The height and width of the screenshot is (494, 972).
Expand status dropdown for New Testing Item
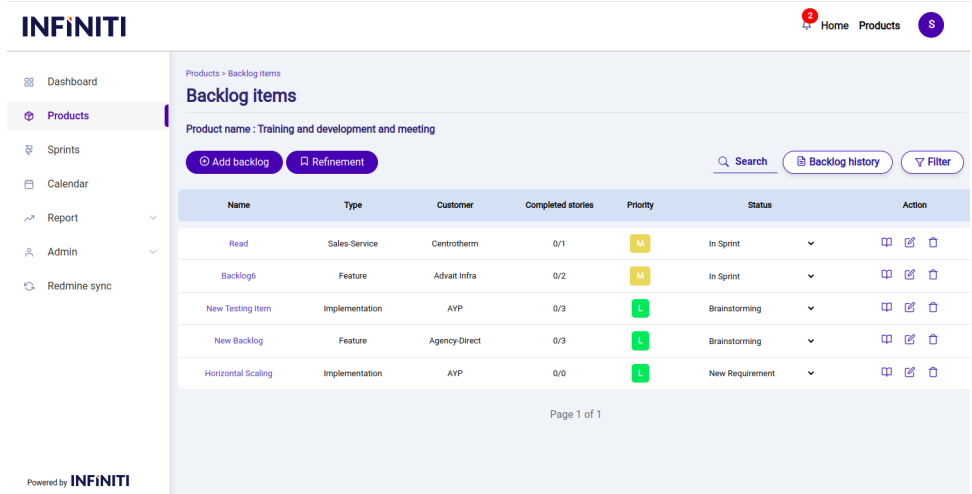pyautogui.click(x=810, y=309)
